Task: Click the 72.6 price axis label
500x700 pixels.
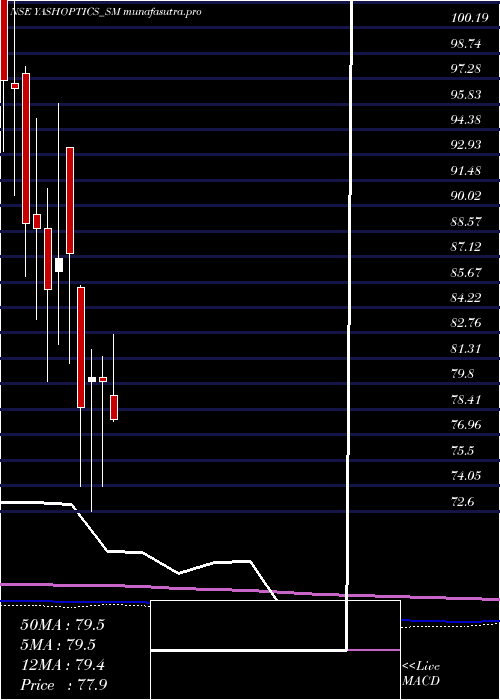Action: (463, 501)
